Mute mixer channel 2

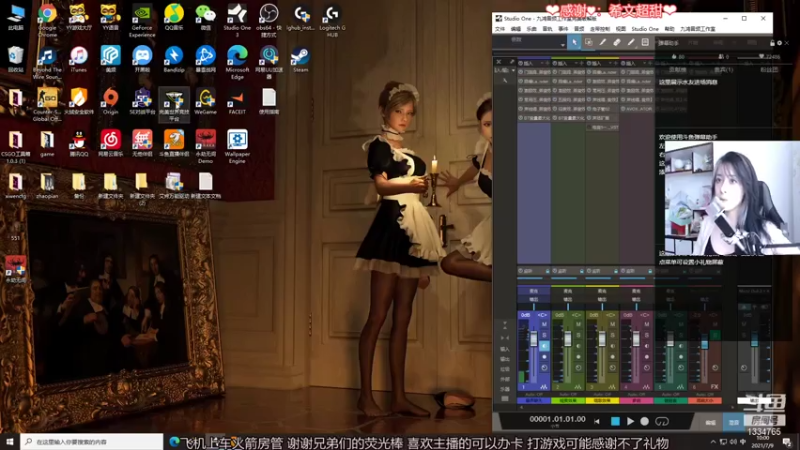click(x=578, y=324)
